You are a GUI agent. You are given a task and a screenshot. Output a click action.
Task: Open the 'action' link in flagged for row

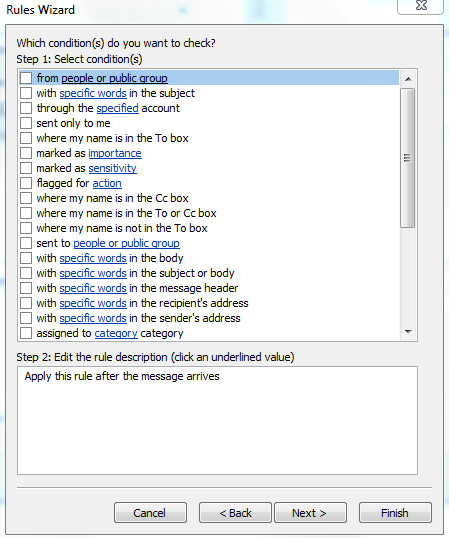point(107,183)
